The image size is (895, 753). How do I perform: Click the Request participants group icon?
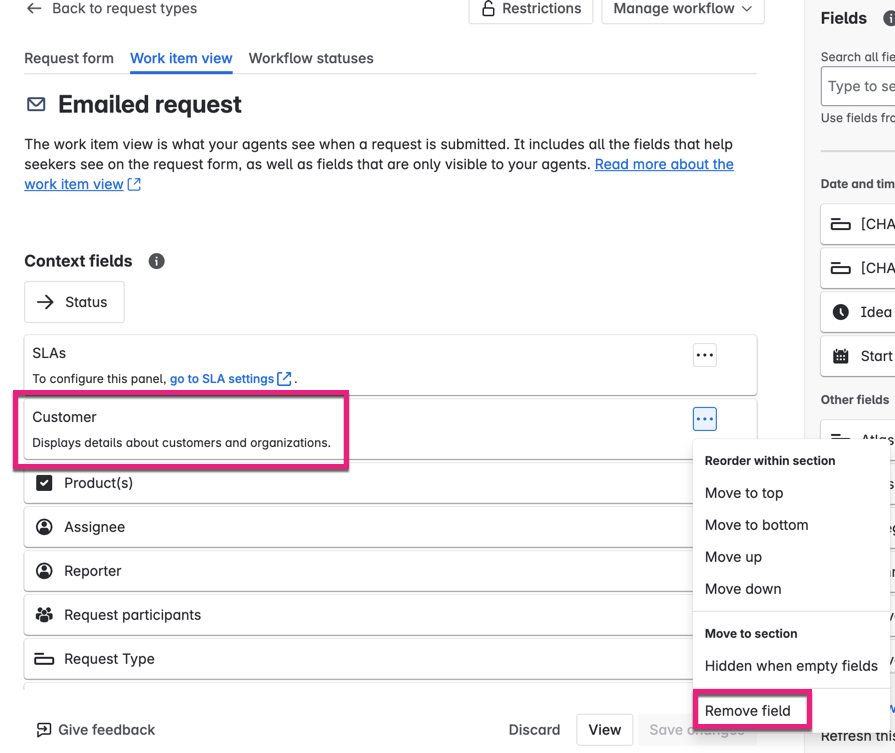tap(44, 615)
